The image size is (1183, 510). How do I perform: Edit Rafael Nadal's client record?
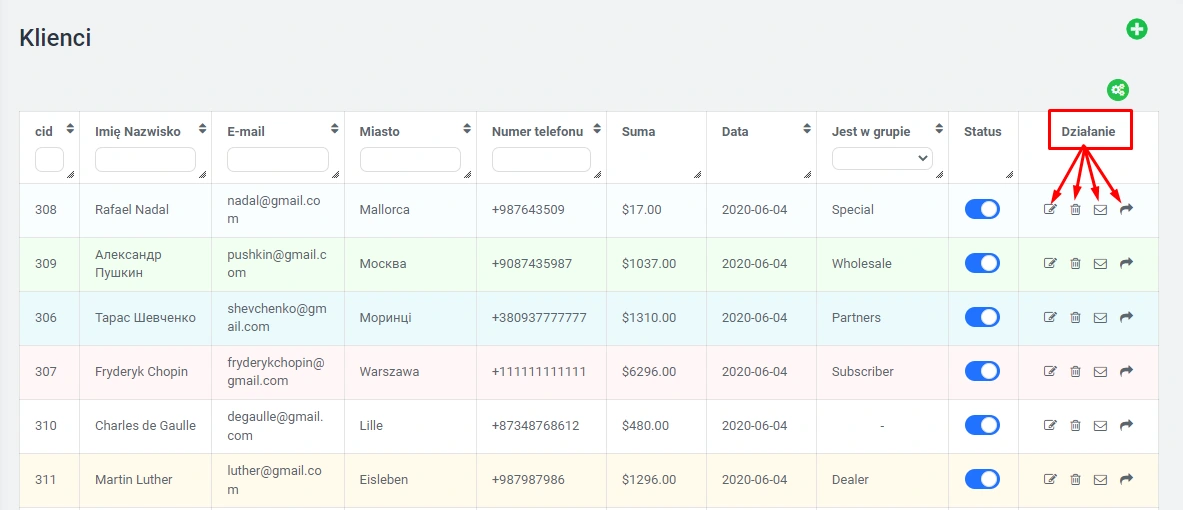point(1050,210)
